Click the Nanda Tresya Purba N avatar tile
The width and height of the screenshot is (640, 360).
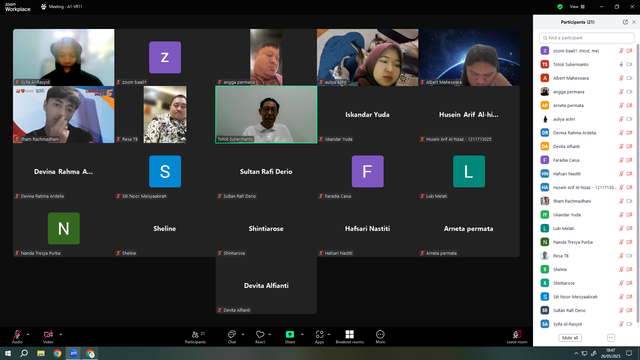coord(64,229)
